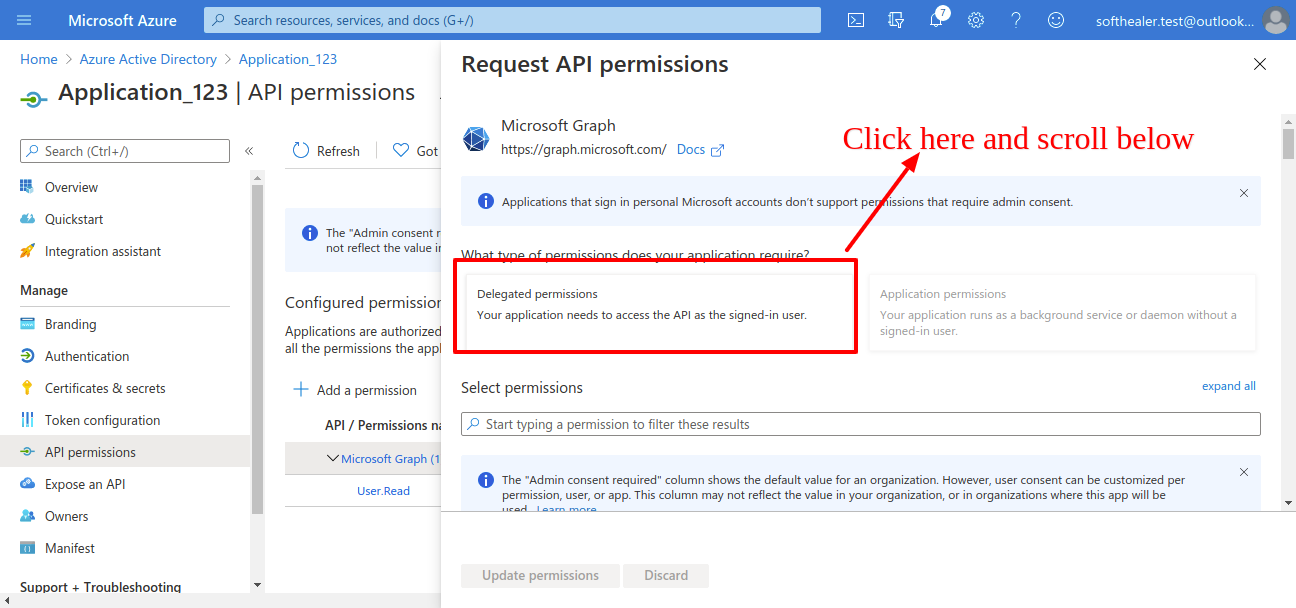Go to Home breadcrumb
The height and width of the screenshot is (608, 1296).
(39, 59)
